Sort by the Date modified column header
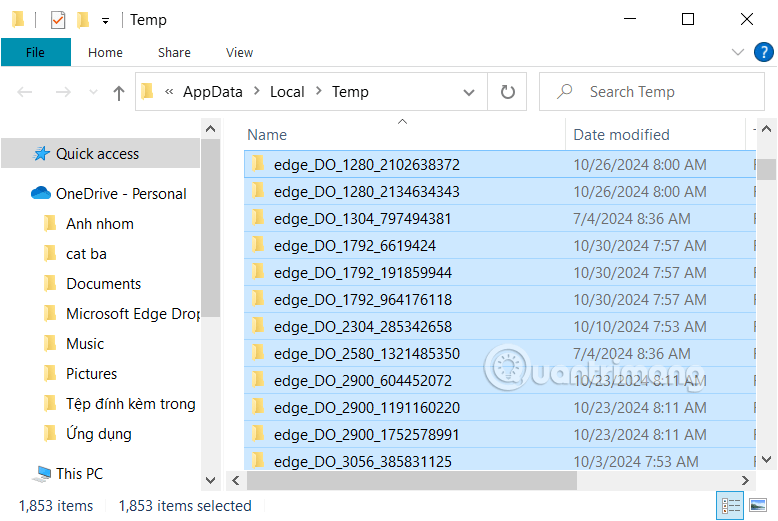 [x=621, y=135]
